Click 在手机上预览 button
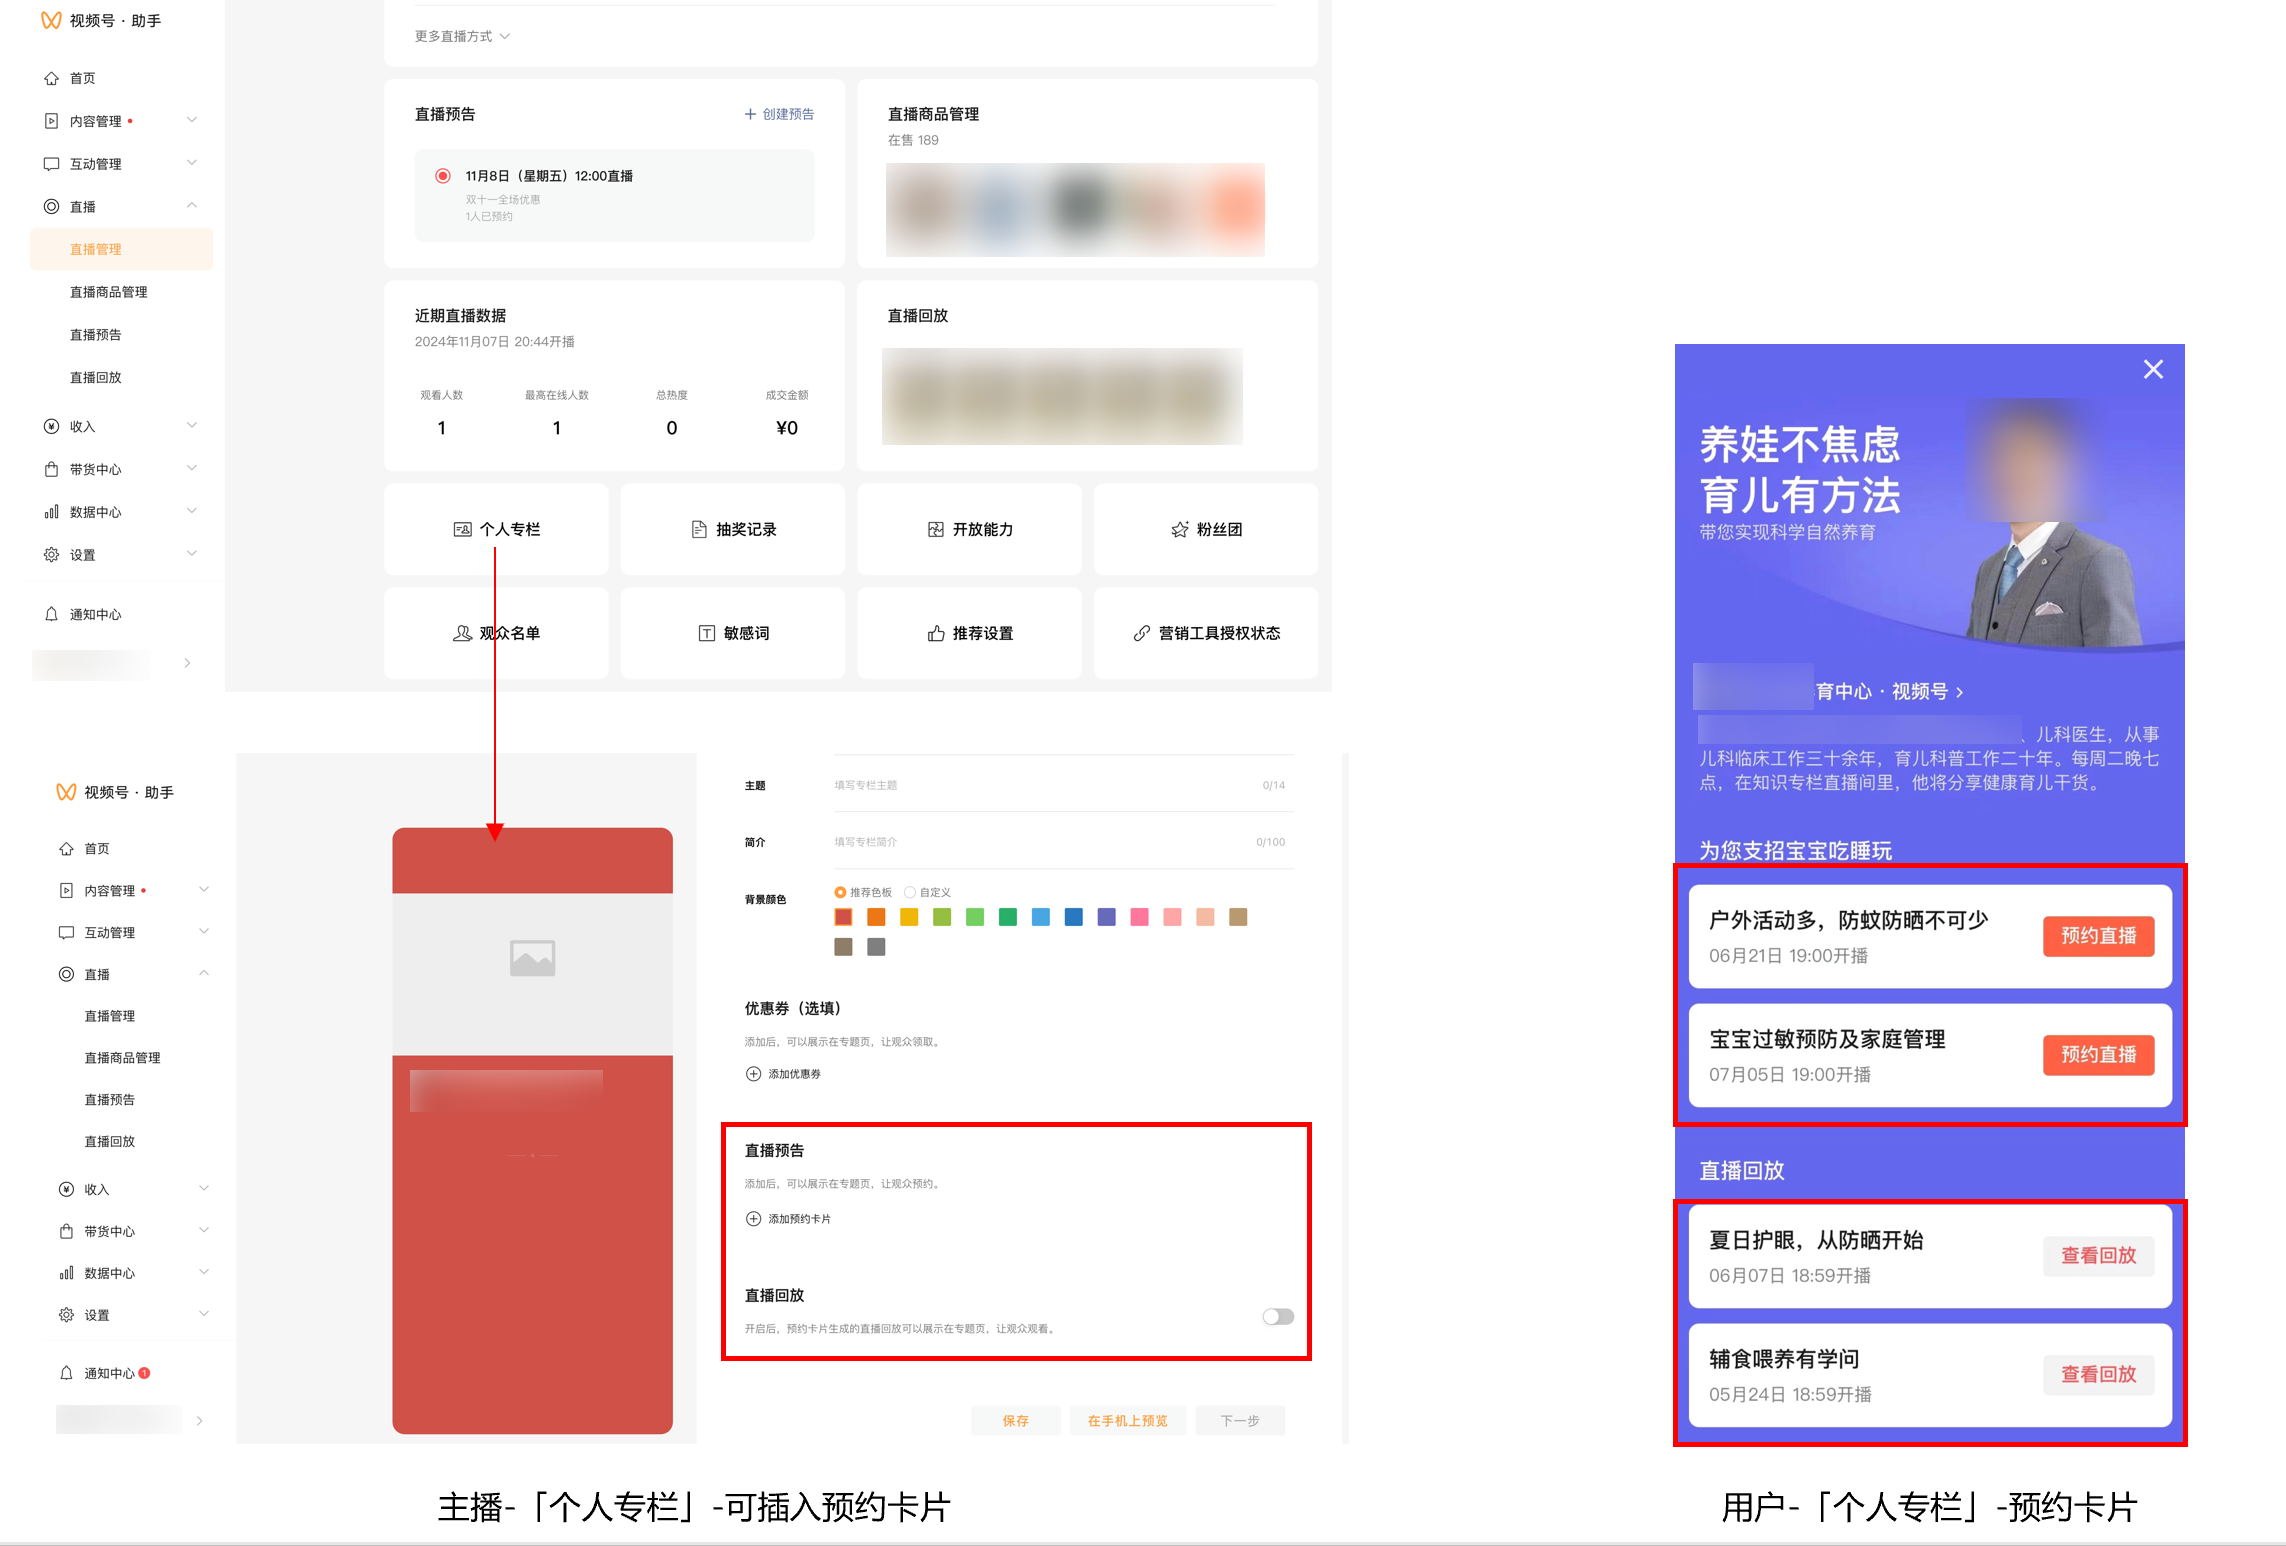The height and width of the screenshot is (1546, 2286). click(1127, 1420)
